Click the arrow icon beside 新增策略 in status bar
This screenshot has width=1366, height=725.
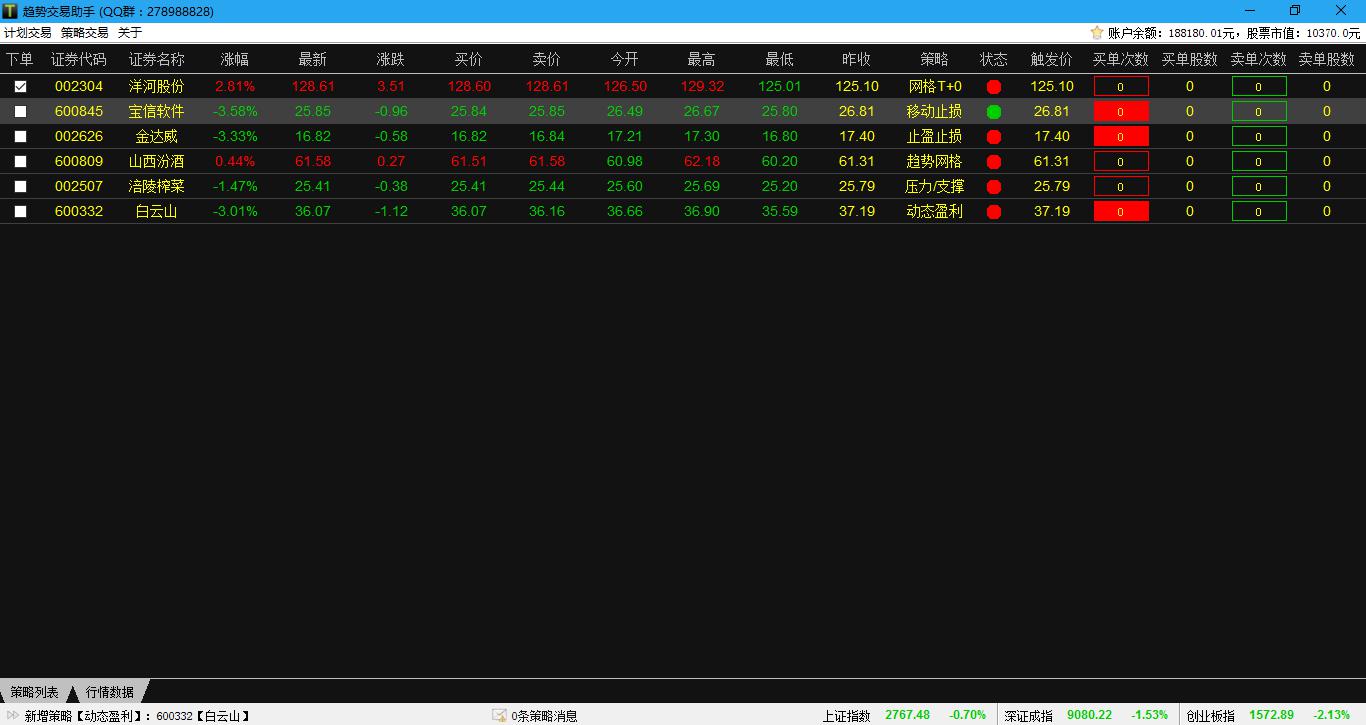(13, 716)
